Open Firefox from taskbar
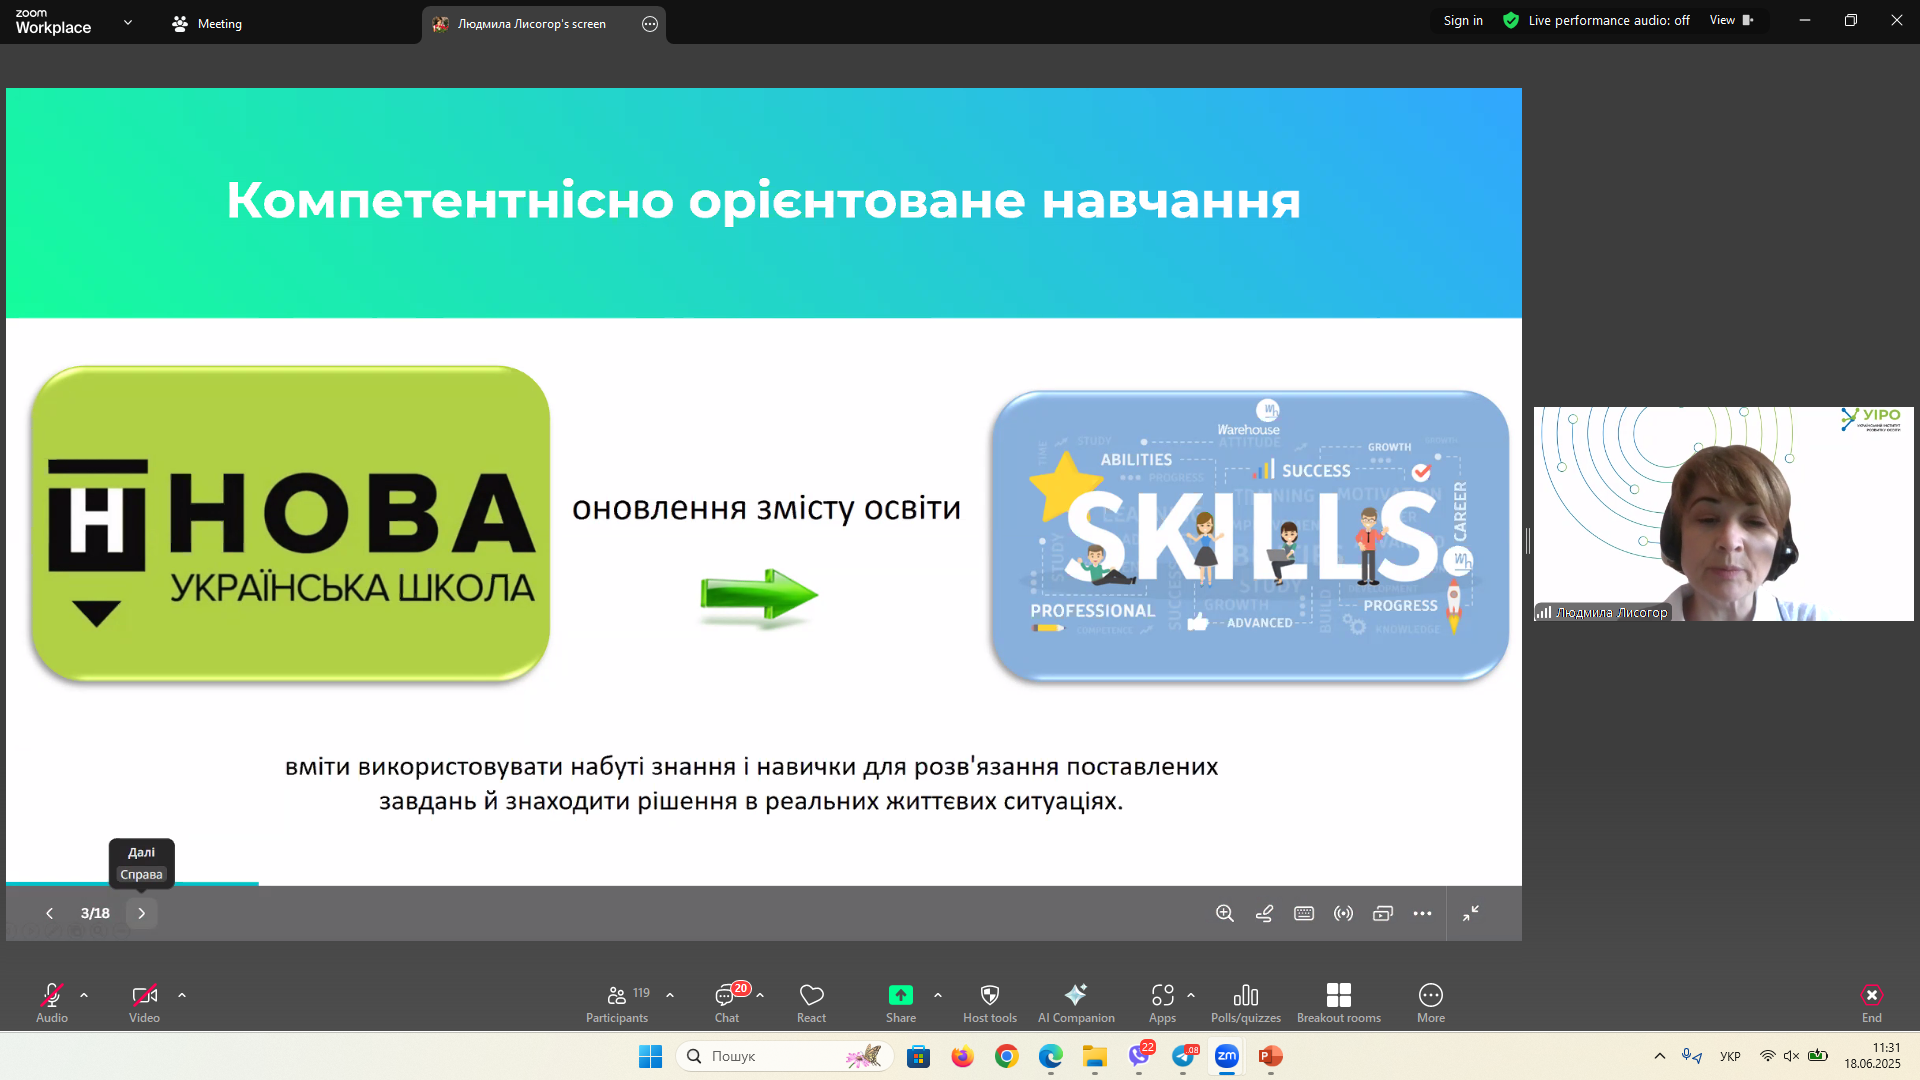 point(962,1056)
